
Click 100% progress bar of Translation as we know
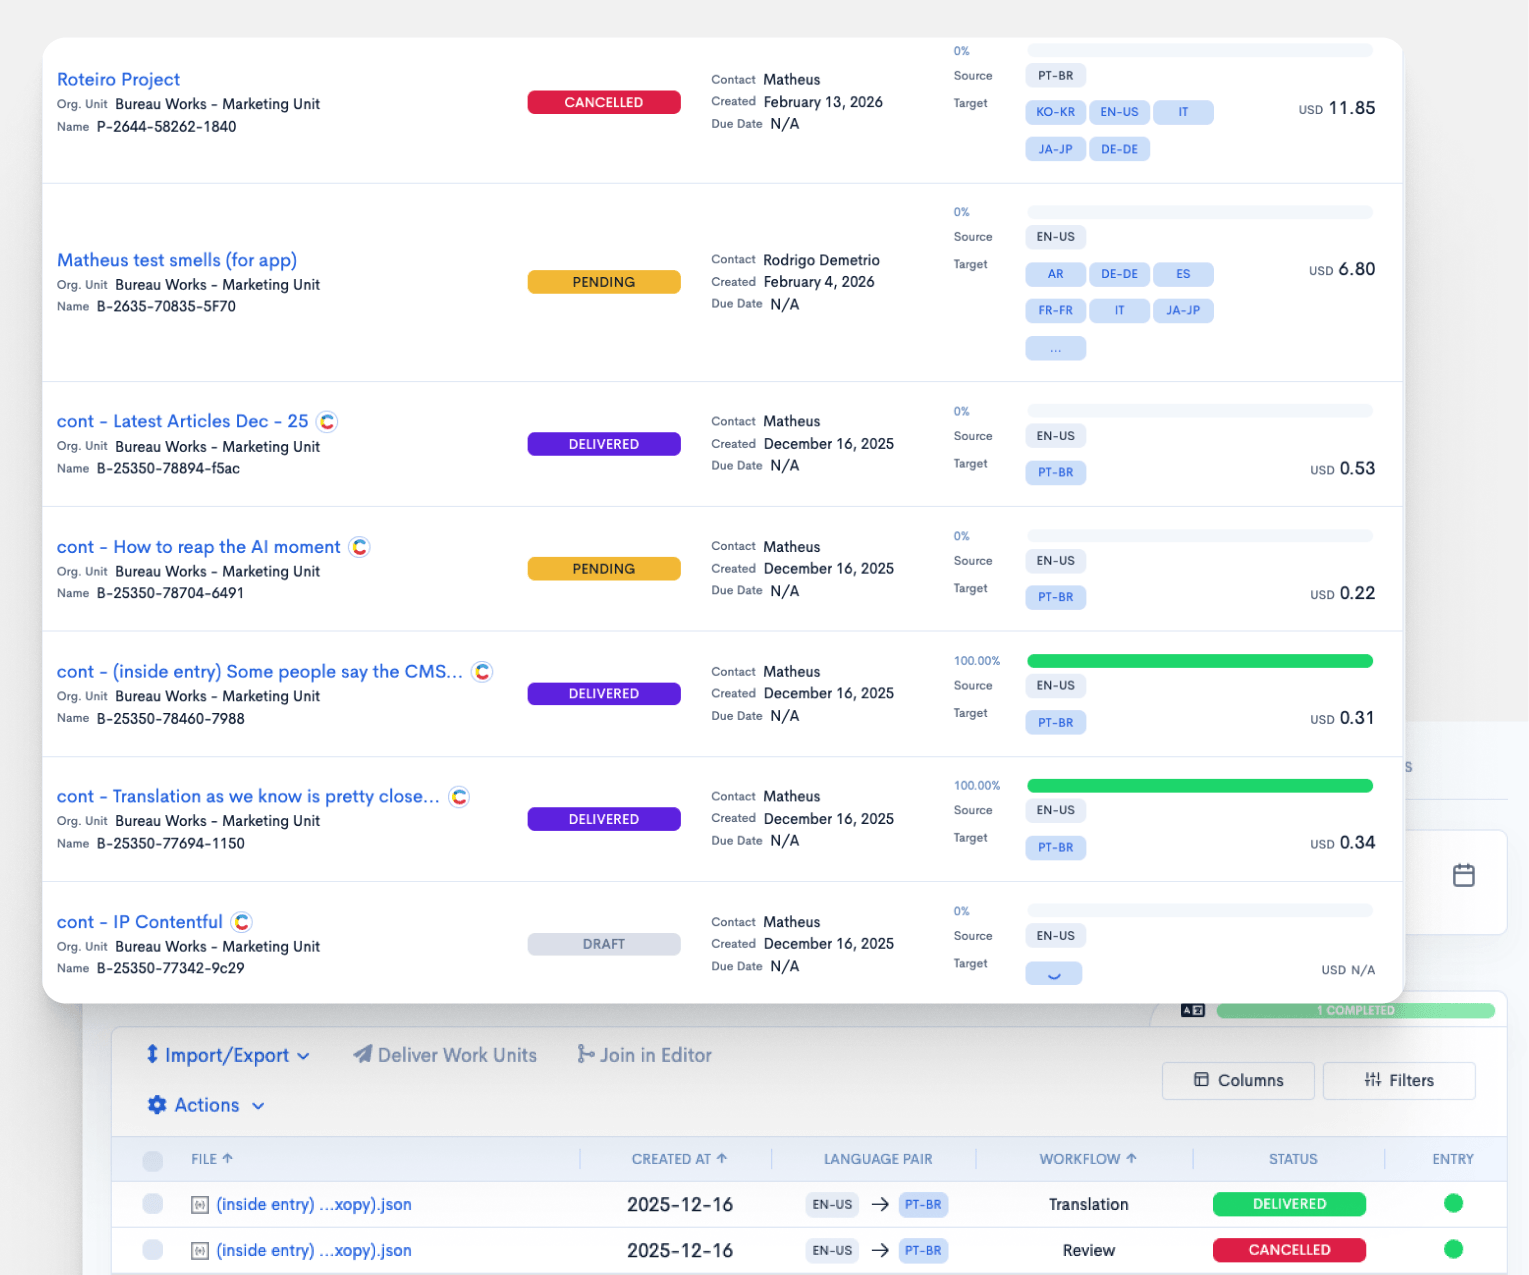pyautogui.click(x=1200, y=786)
